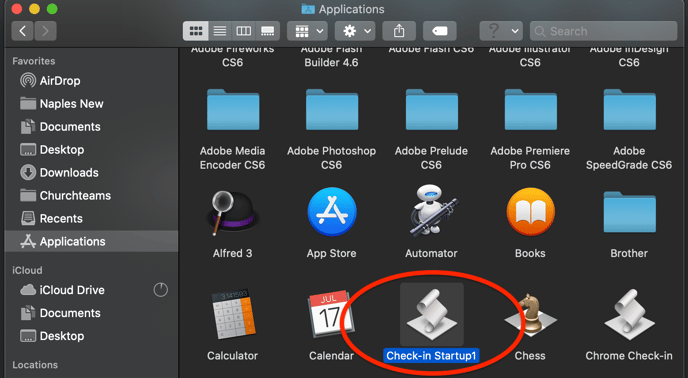This screenshot has width=688, height=378.
Task: Open Recents in the sidebar
Action: coord(91,218)
